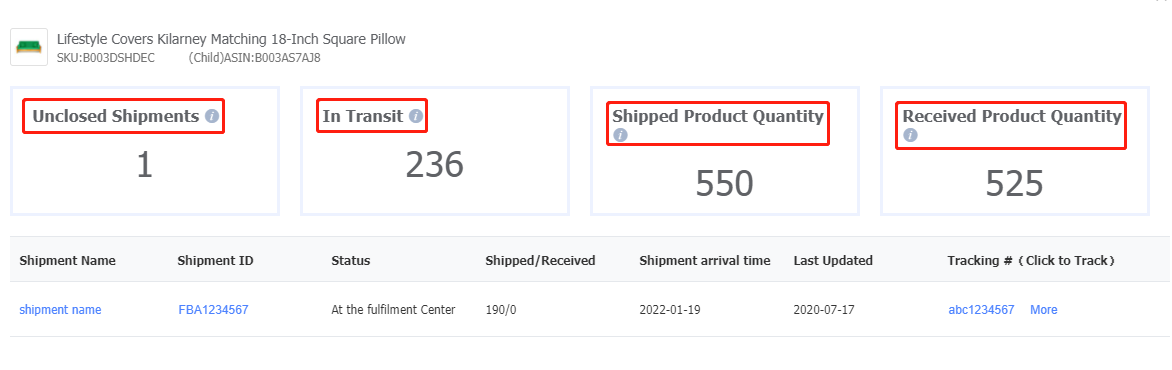Click the info icon under Shipped Product Quantity

pos(620,135)
